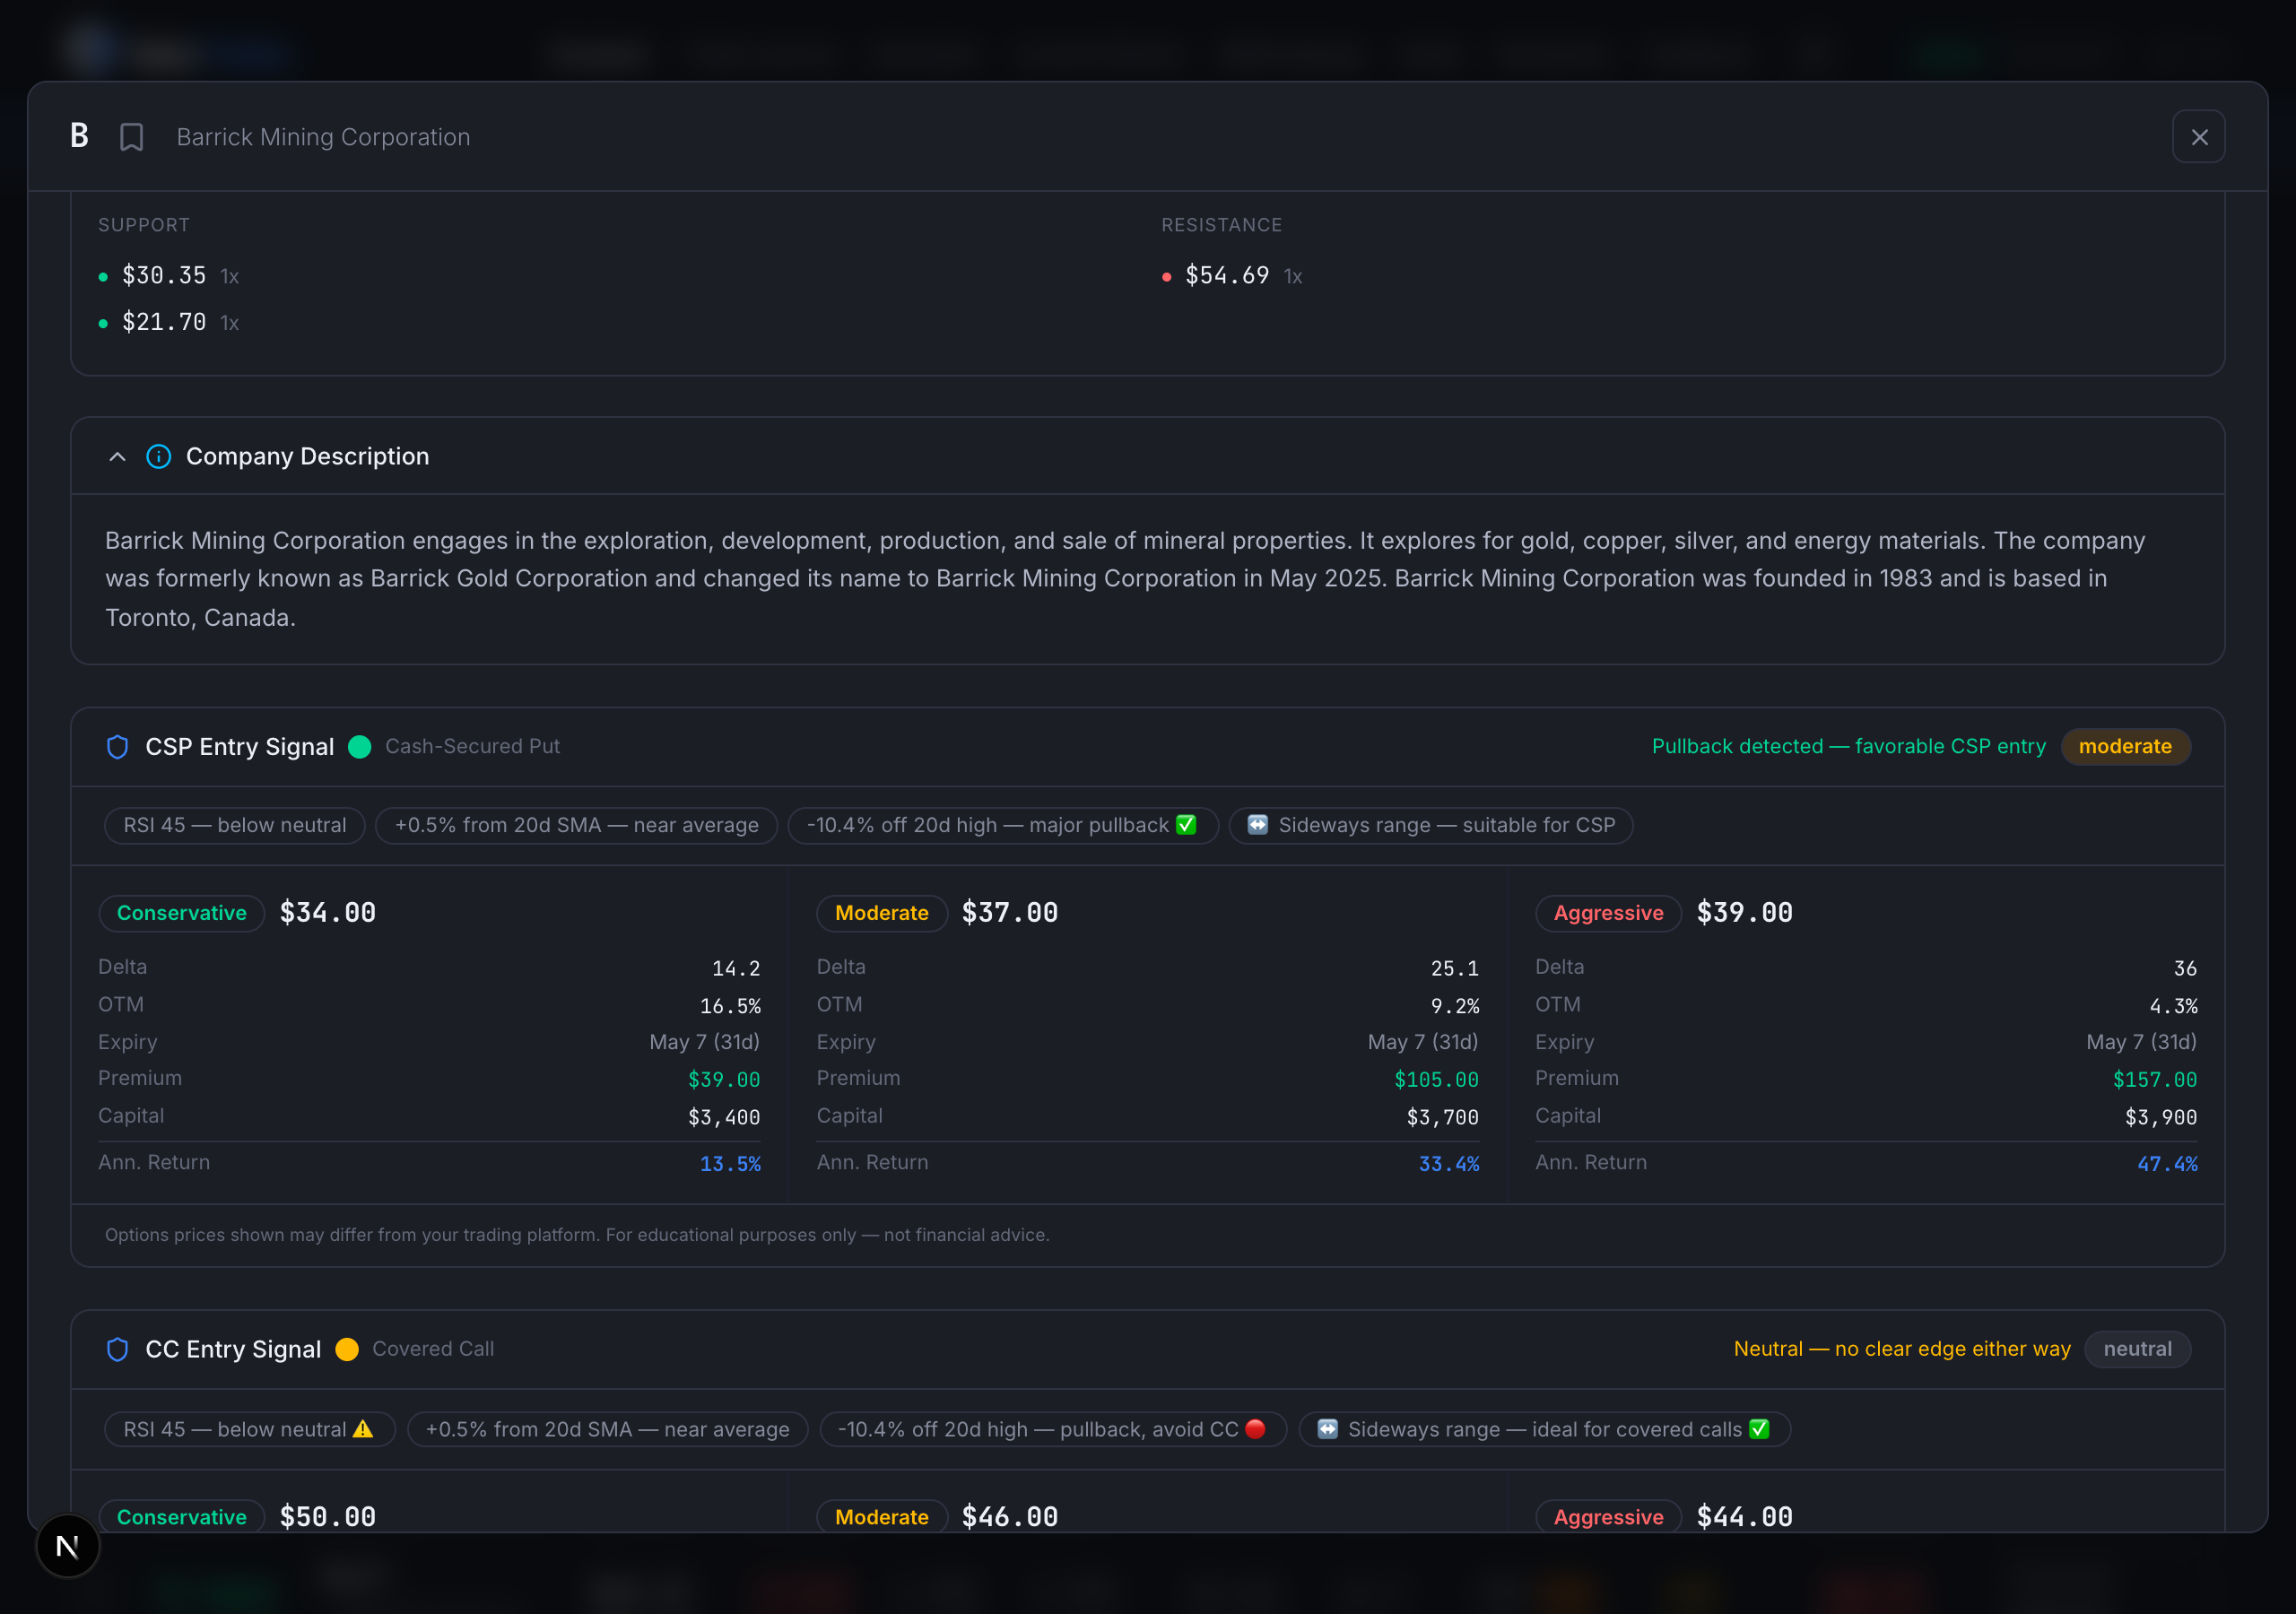Select the shield icon on CSP Entry Signal

pos(117,746)
